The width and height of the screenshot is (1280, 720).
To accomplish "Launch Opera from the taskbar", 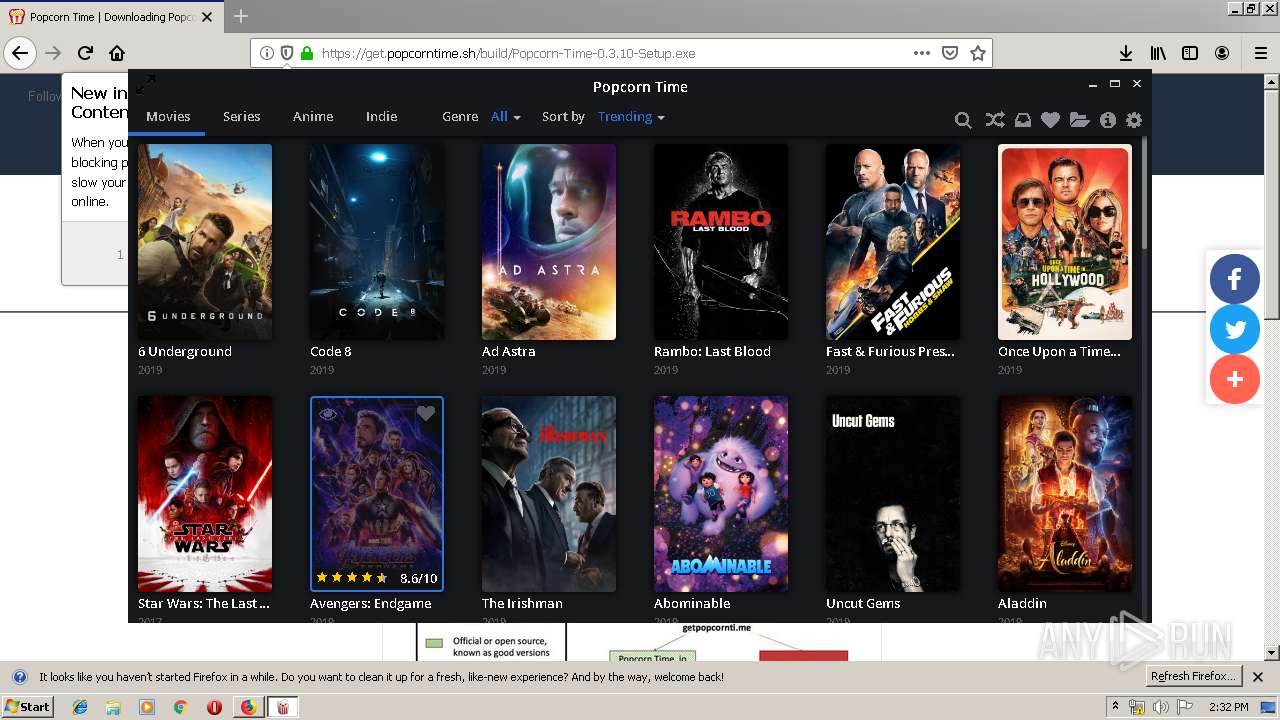I will click(x=214, y=707).
